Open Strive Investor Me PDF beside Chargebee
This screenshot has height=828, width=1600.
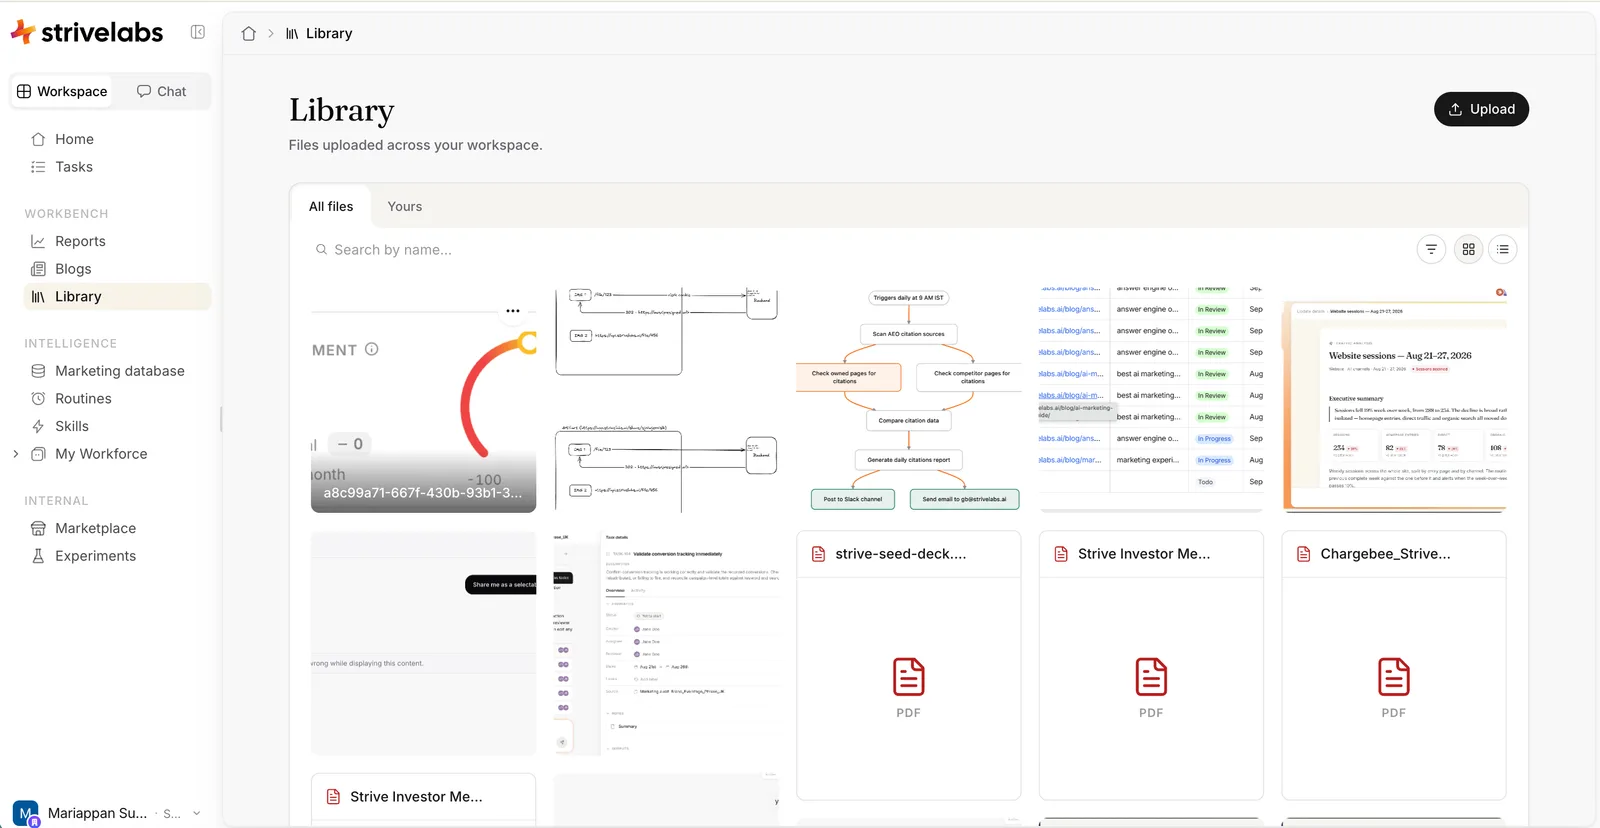[1151, 665]
